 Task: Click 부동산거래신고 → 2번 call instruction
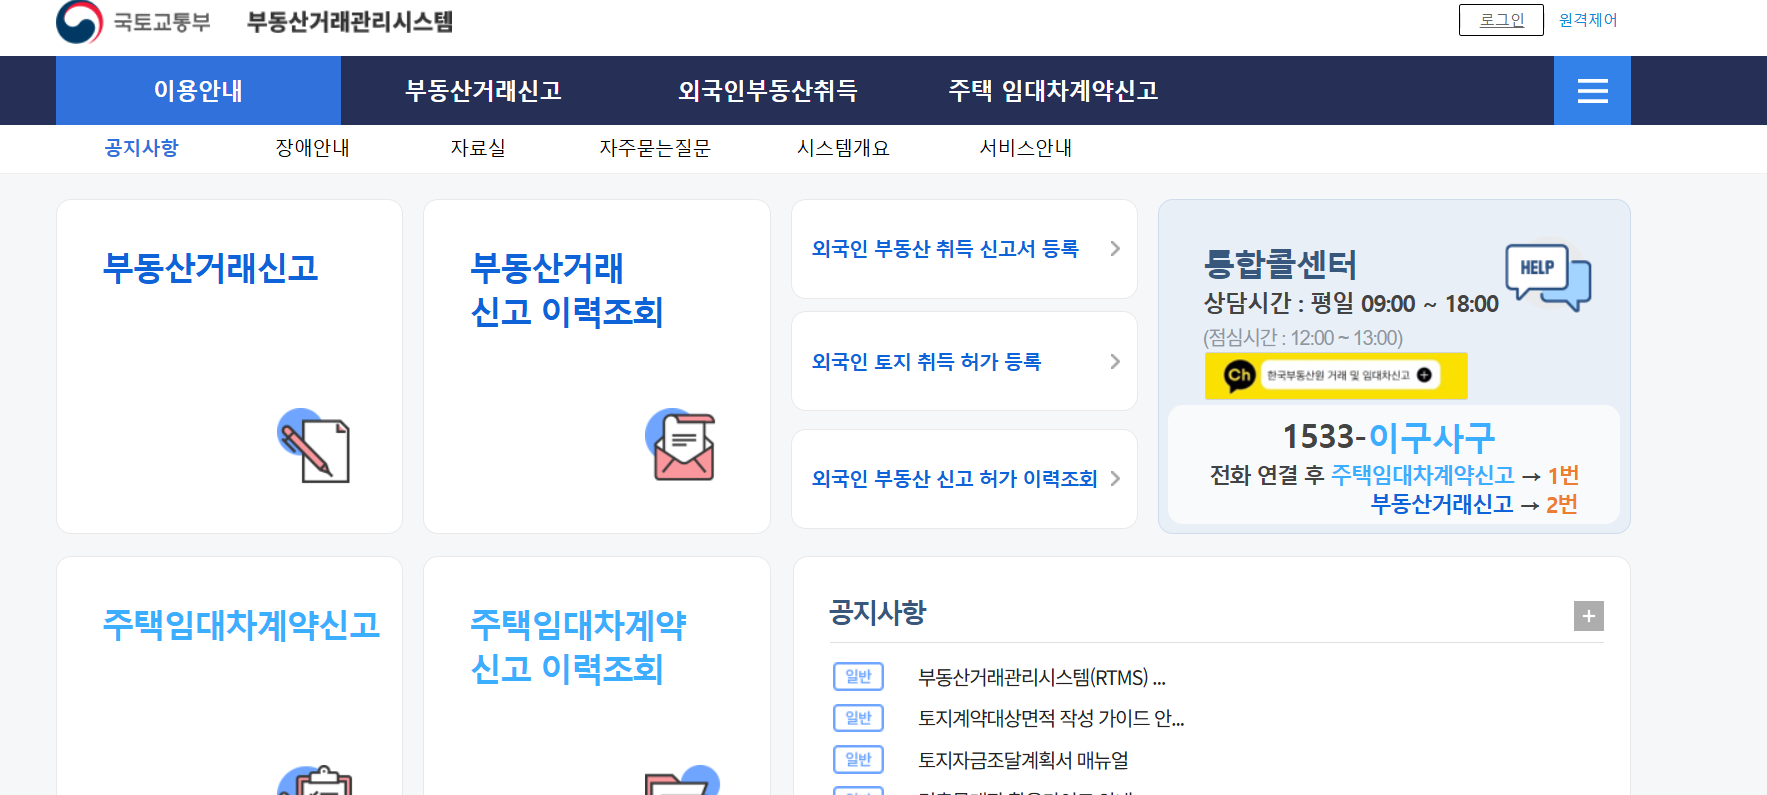1474,504
